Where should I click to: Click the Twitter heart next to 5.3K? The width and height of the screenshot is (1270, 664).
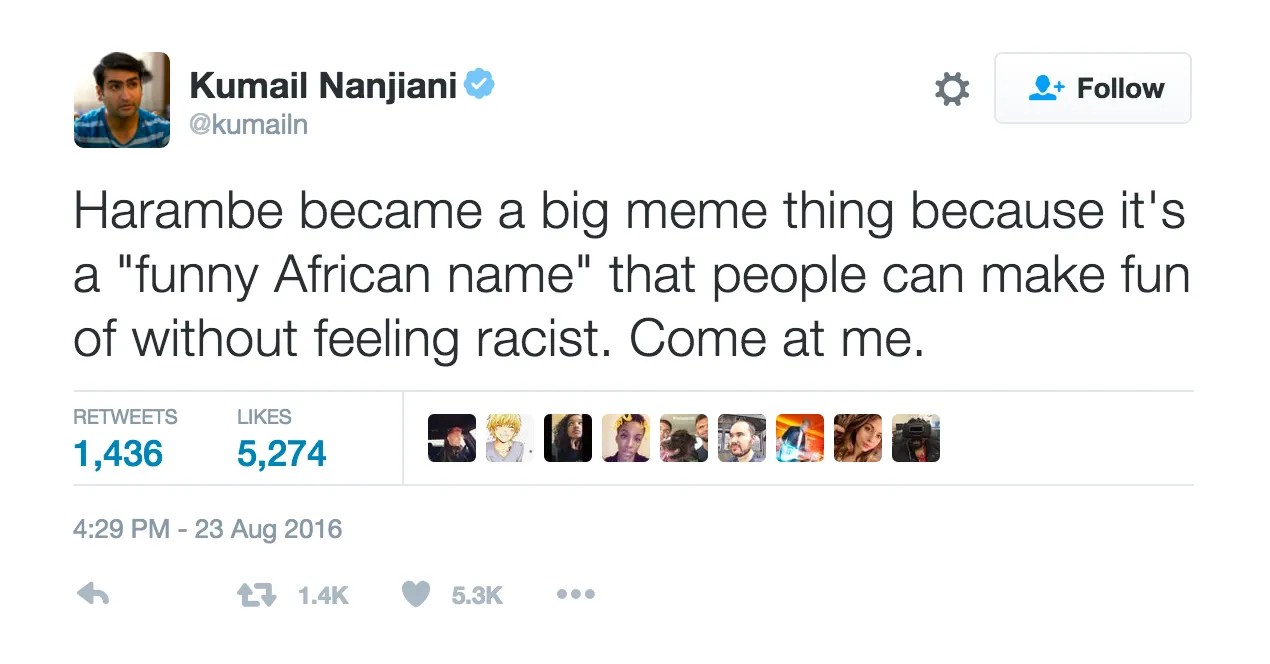point(415,593)
